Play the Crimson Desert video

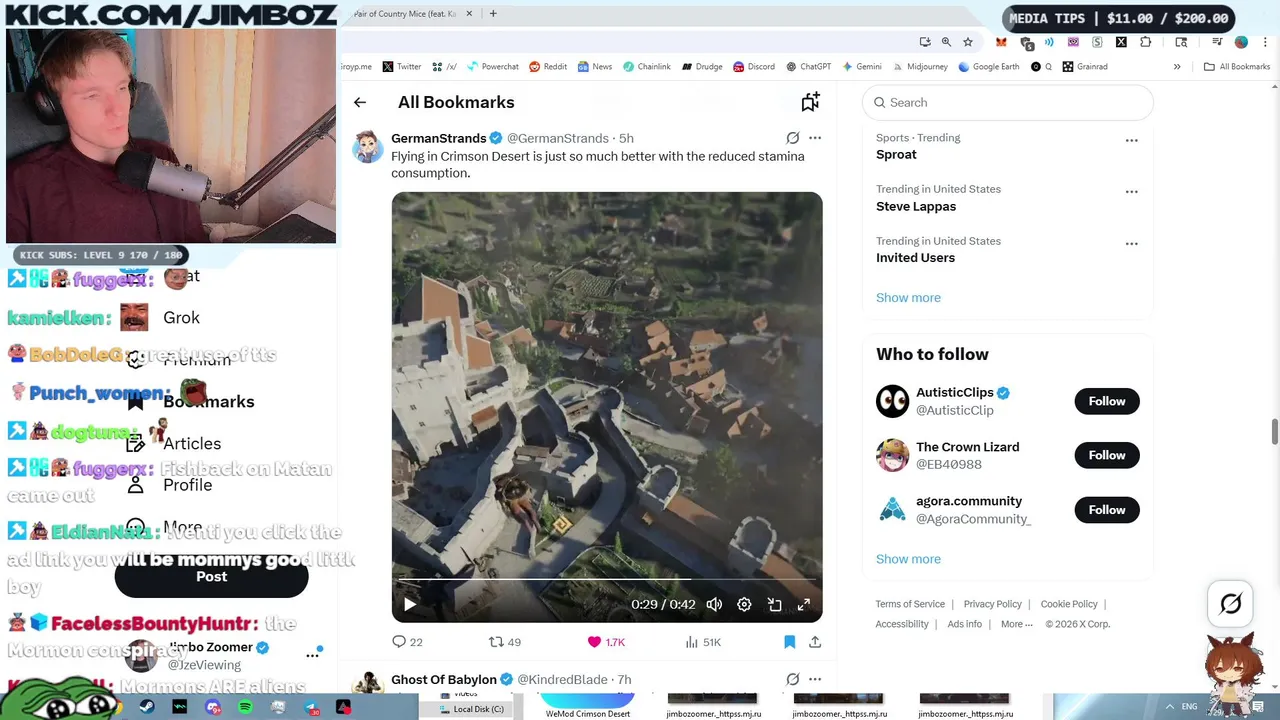[409, 604]
